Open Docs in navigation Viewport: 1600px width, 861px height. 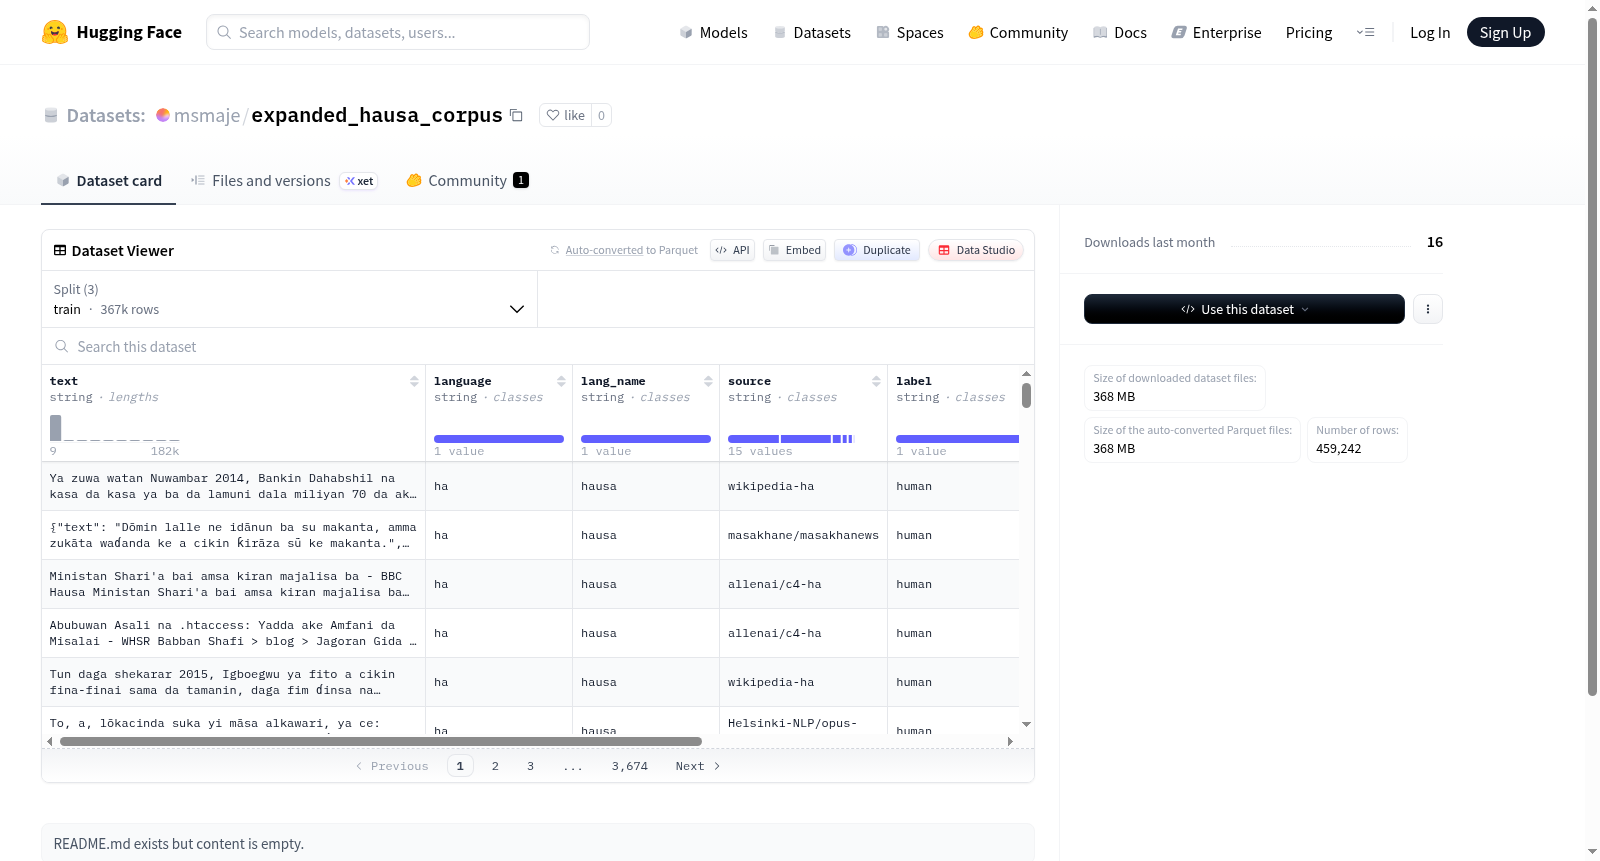[1120, 32]
